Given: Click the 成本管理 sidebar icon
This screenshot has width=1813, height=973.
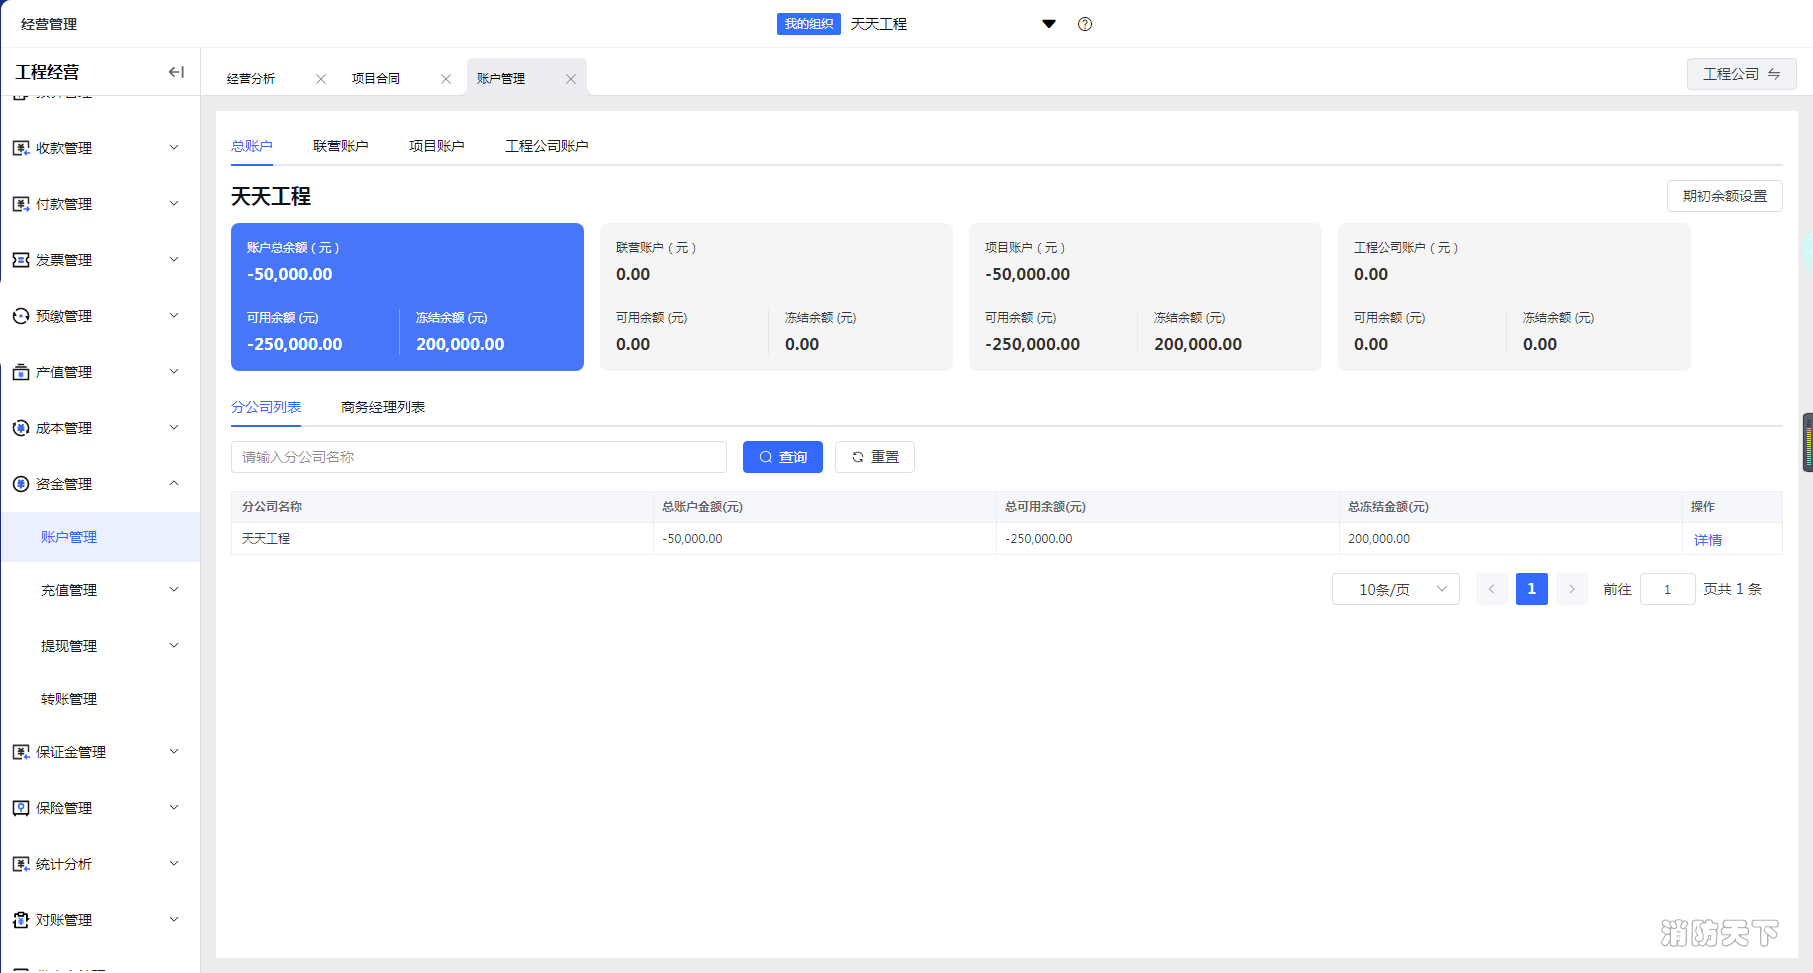Looking at the screenshot, I should click(21, 428).
